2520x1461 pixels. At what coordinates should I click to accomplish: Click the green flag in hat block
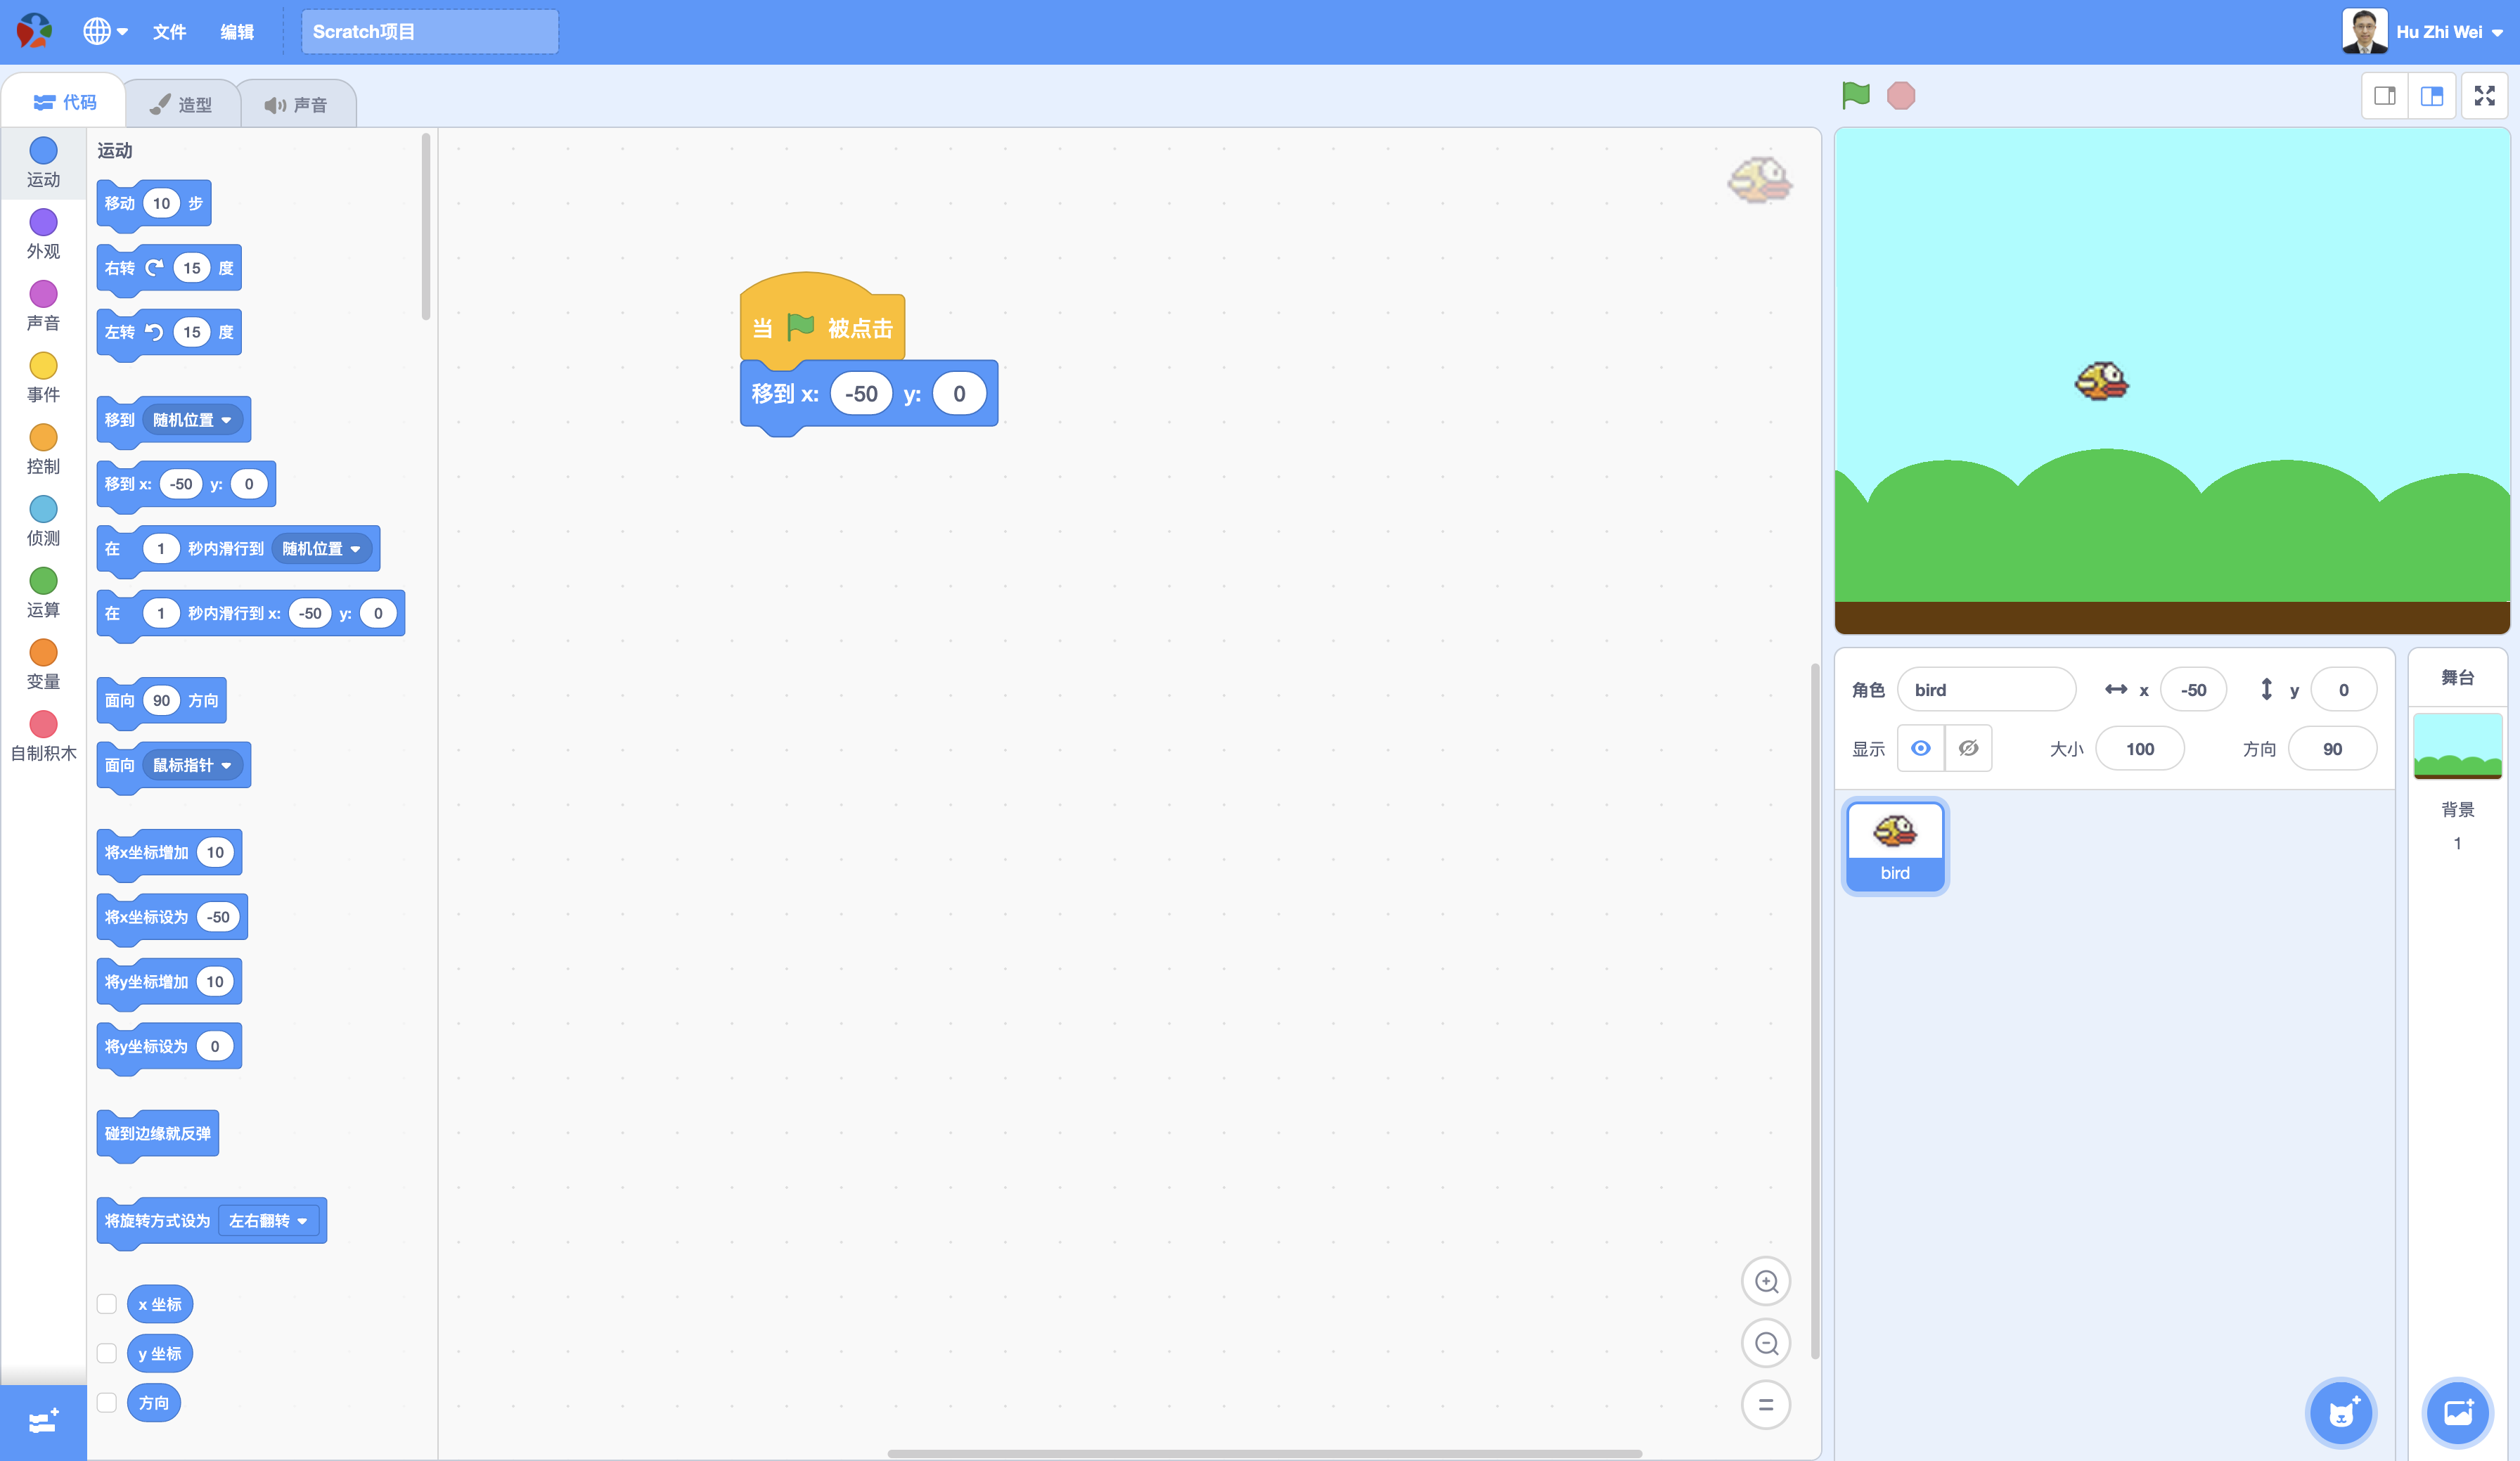pos(800,327)
